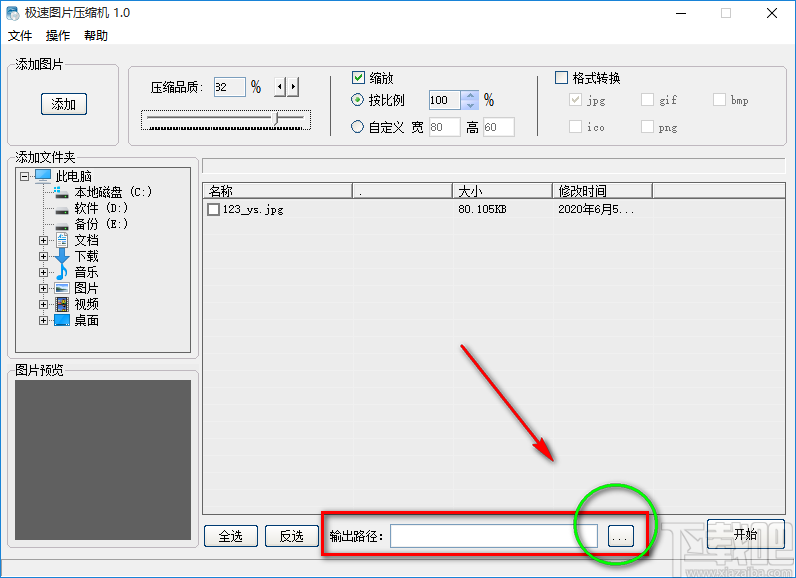Enable the 格式转换 format conversion checkbox
The width and height of the screenshot is (796, 578).
coord(561,78)
